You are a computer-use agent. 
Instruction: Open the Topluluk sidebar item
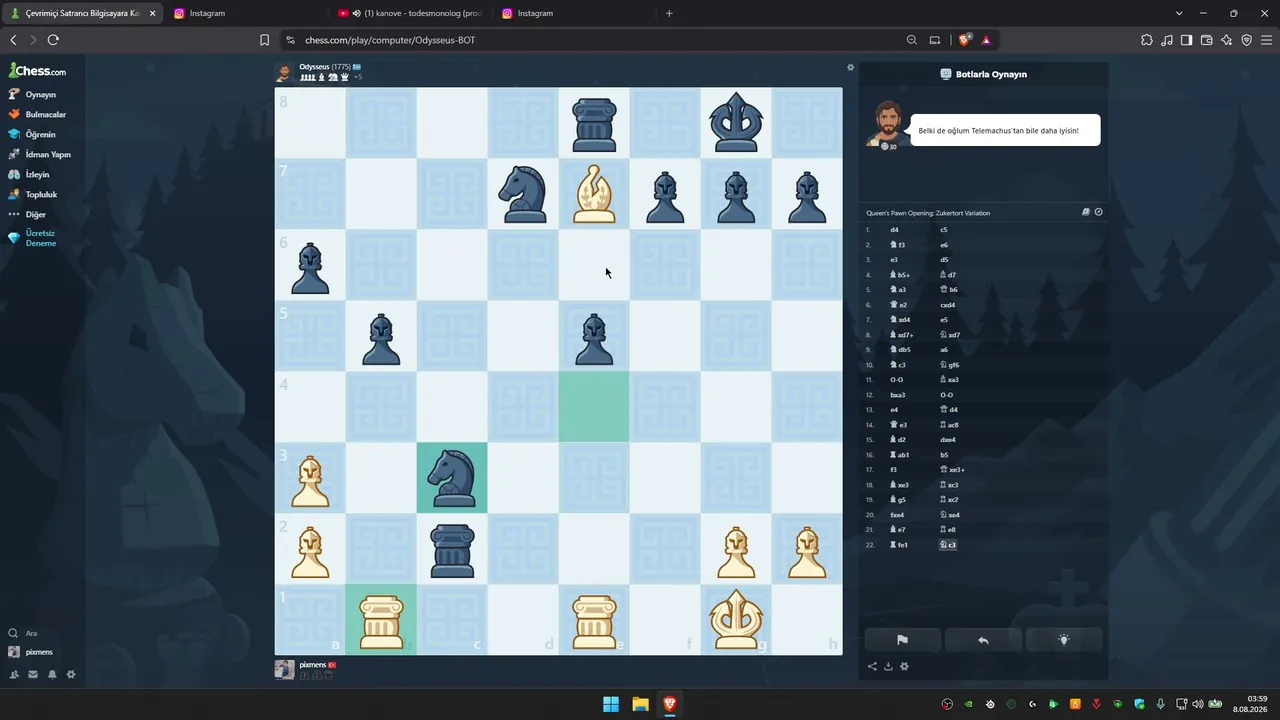pyautogui.click(x=33, y=194)
